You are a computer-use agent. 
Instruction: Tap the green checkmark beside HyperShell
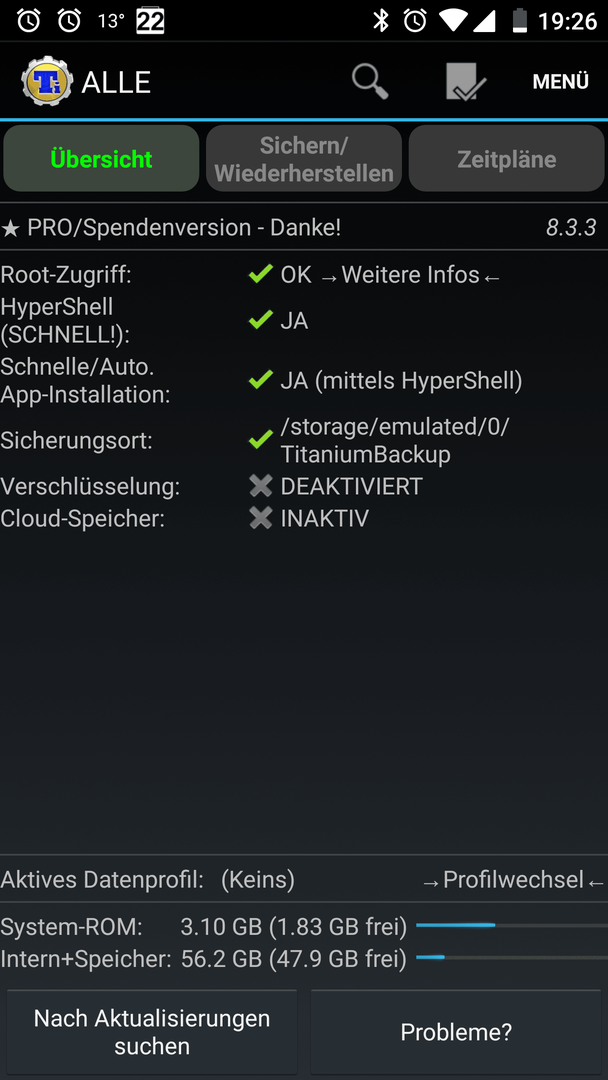click(x=260, y=320)
